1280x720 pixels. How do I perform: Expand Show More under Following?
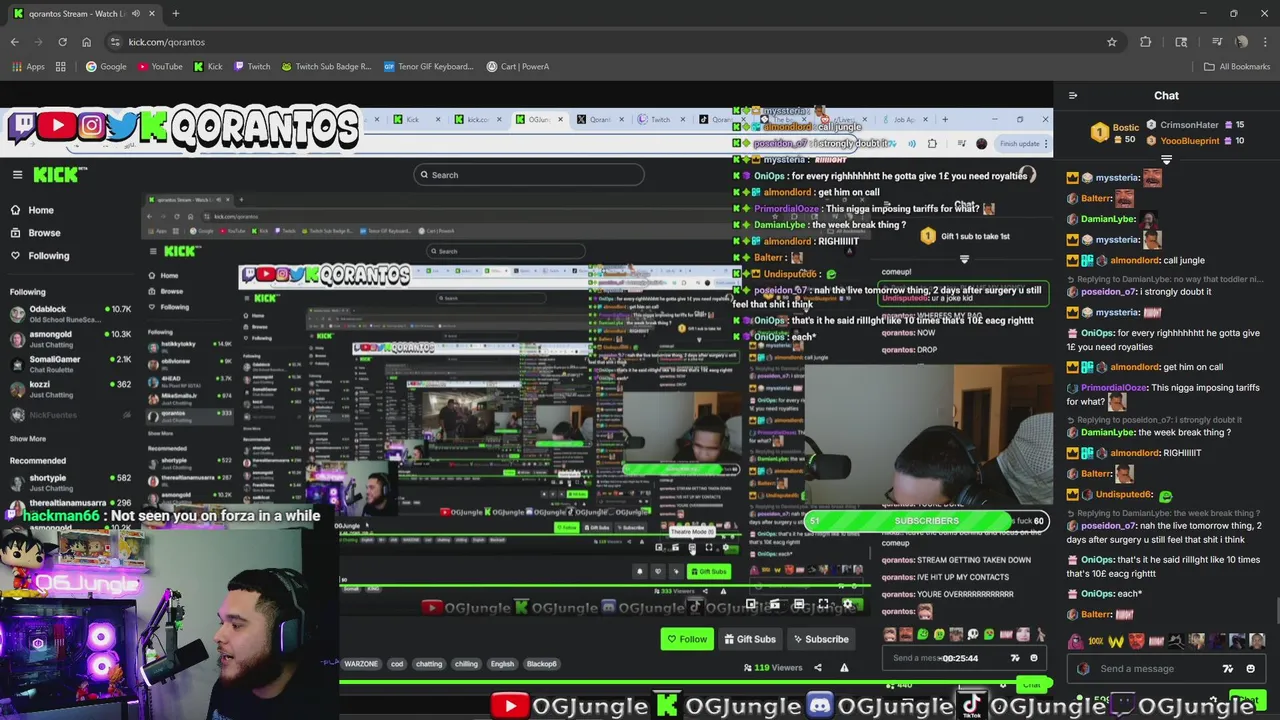27,439
